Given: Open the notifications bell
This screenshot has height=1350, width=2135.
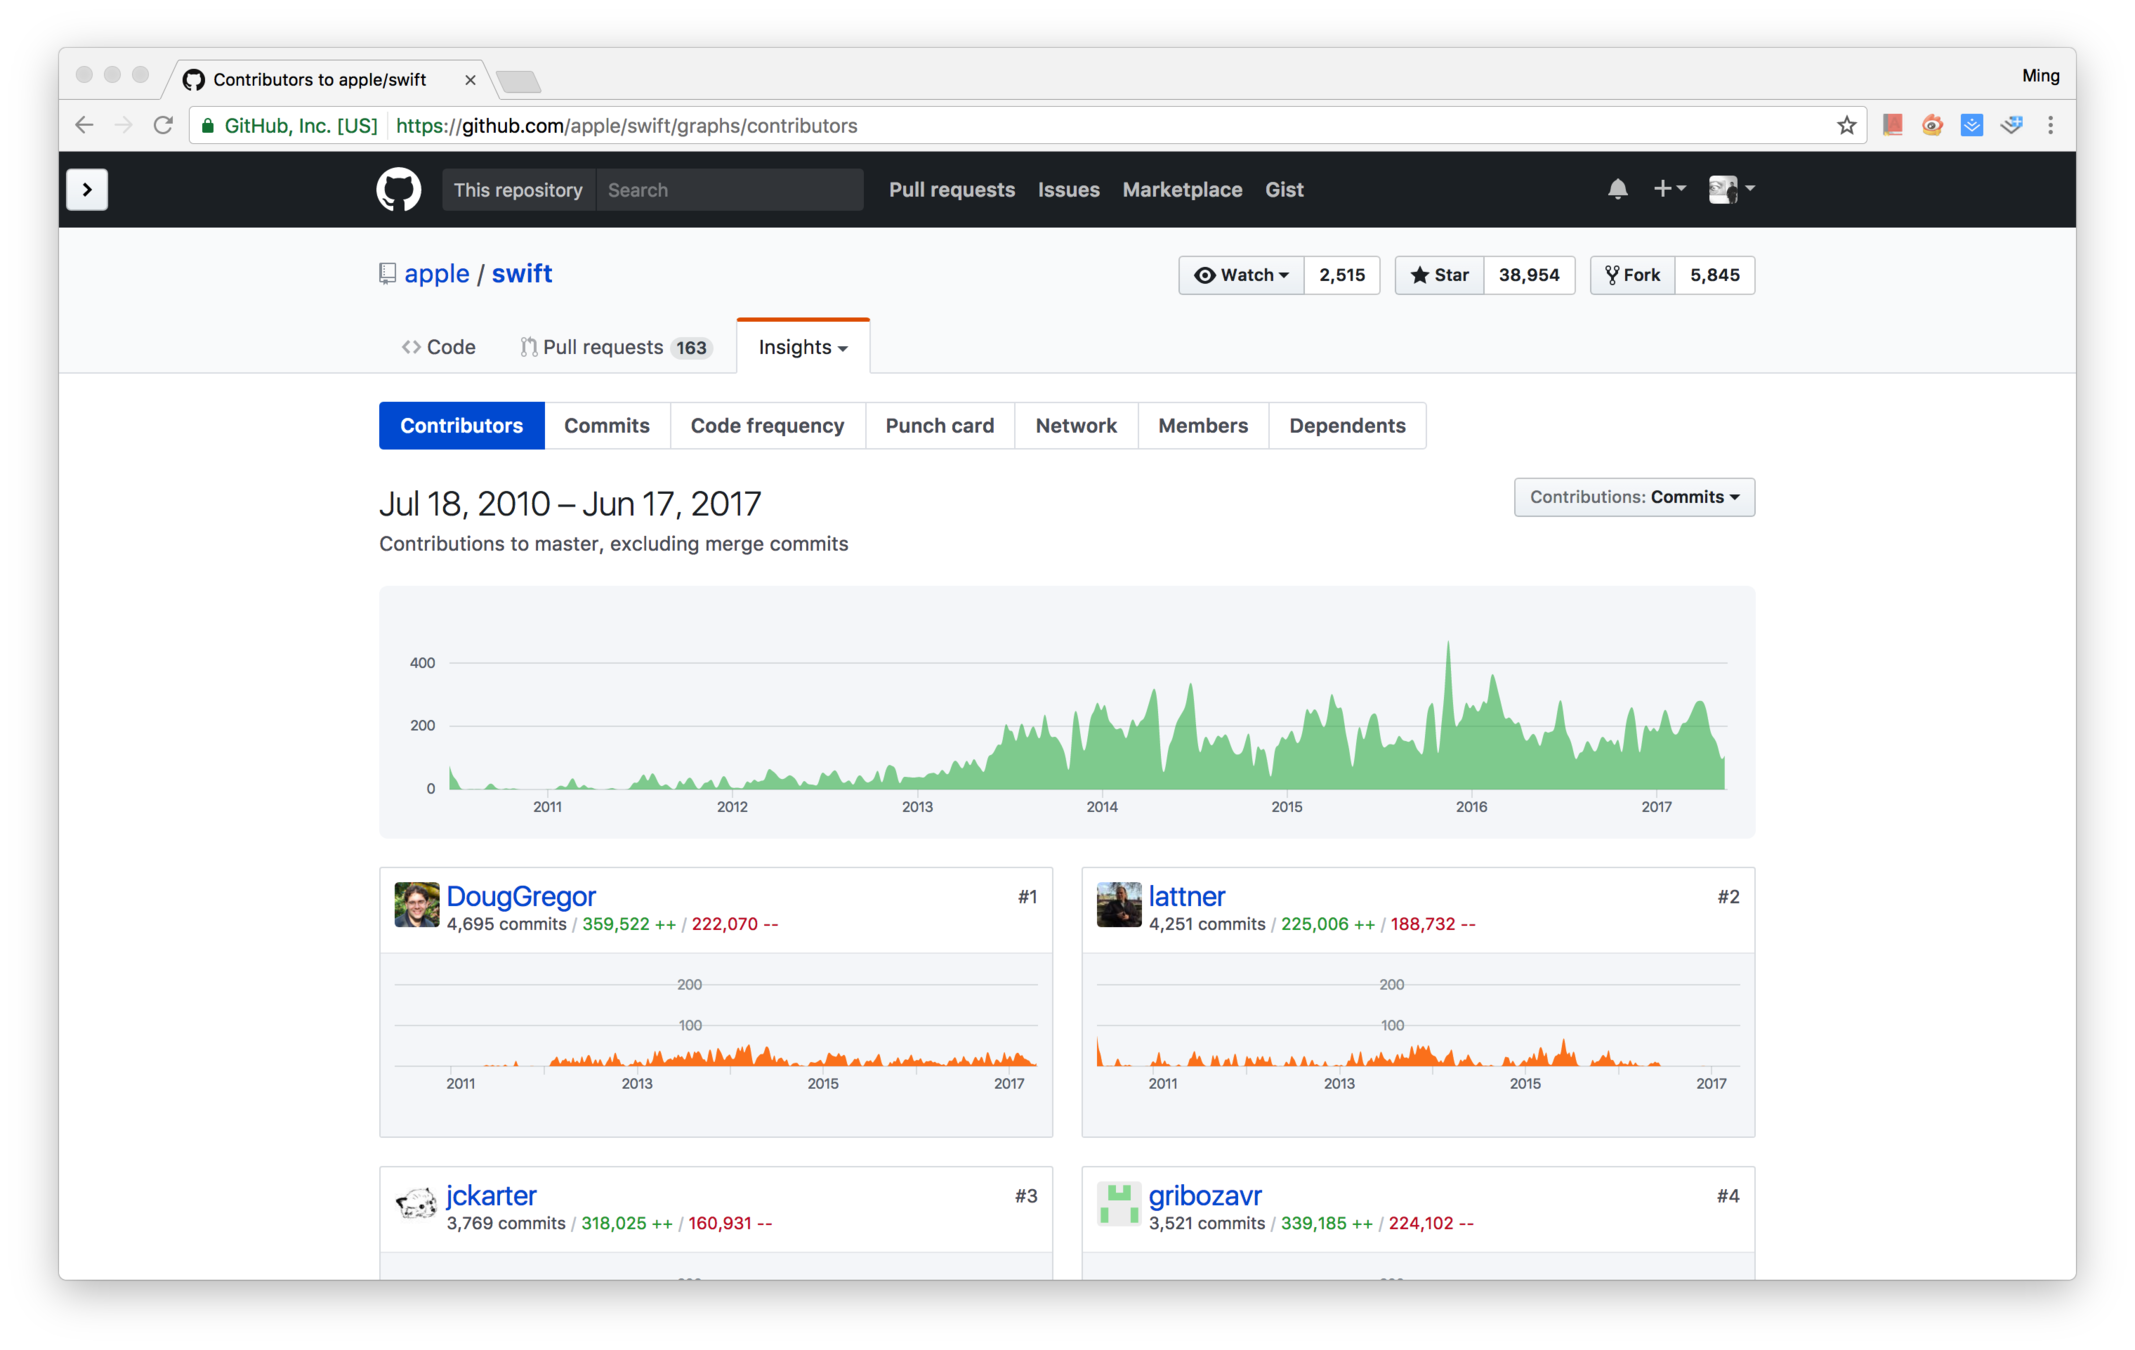Looking at the screenshot, I should tap(1617, 189).
